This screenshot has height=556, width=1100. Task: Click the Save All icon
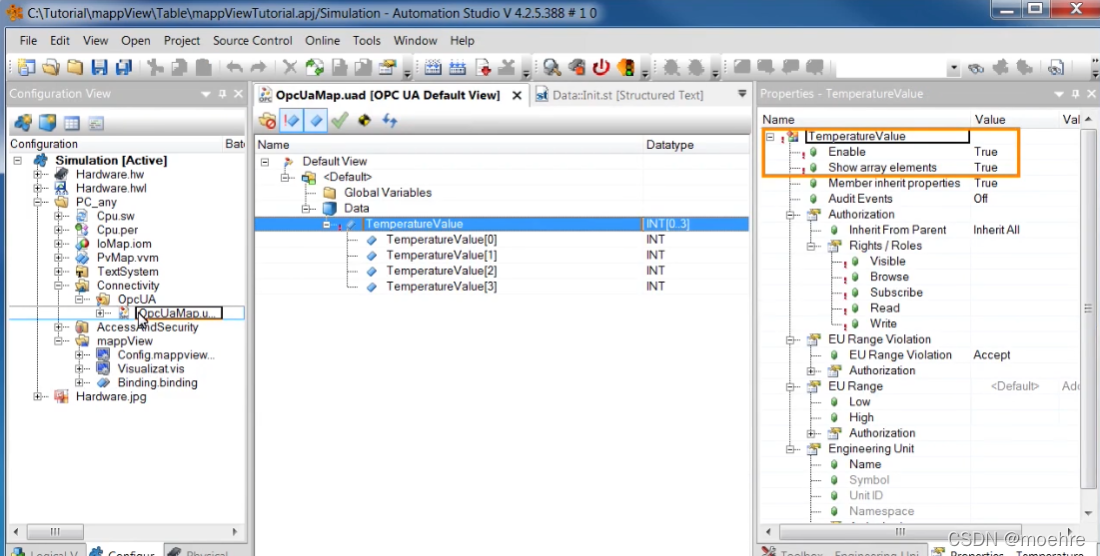coord(124,67)
